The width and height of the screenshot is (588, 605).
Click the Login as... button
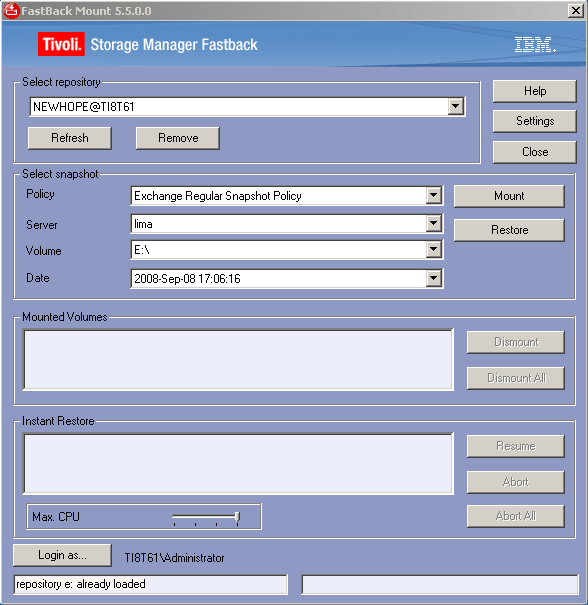(63, 555)
